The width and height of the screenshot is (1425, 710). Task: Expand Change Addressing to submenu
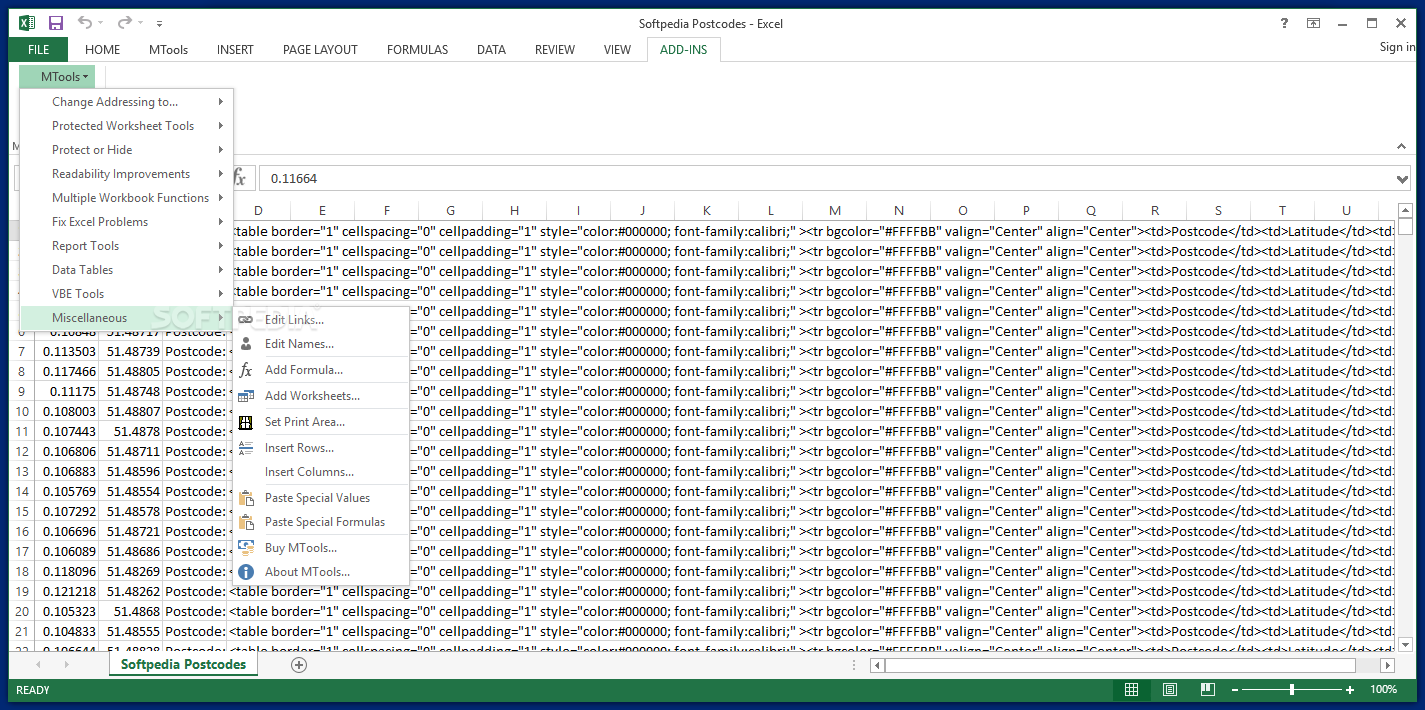[126, 102]
